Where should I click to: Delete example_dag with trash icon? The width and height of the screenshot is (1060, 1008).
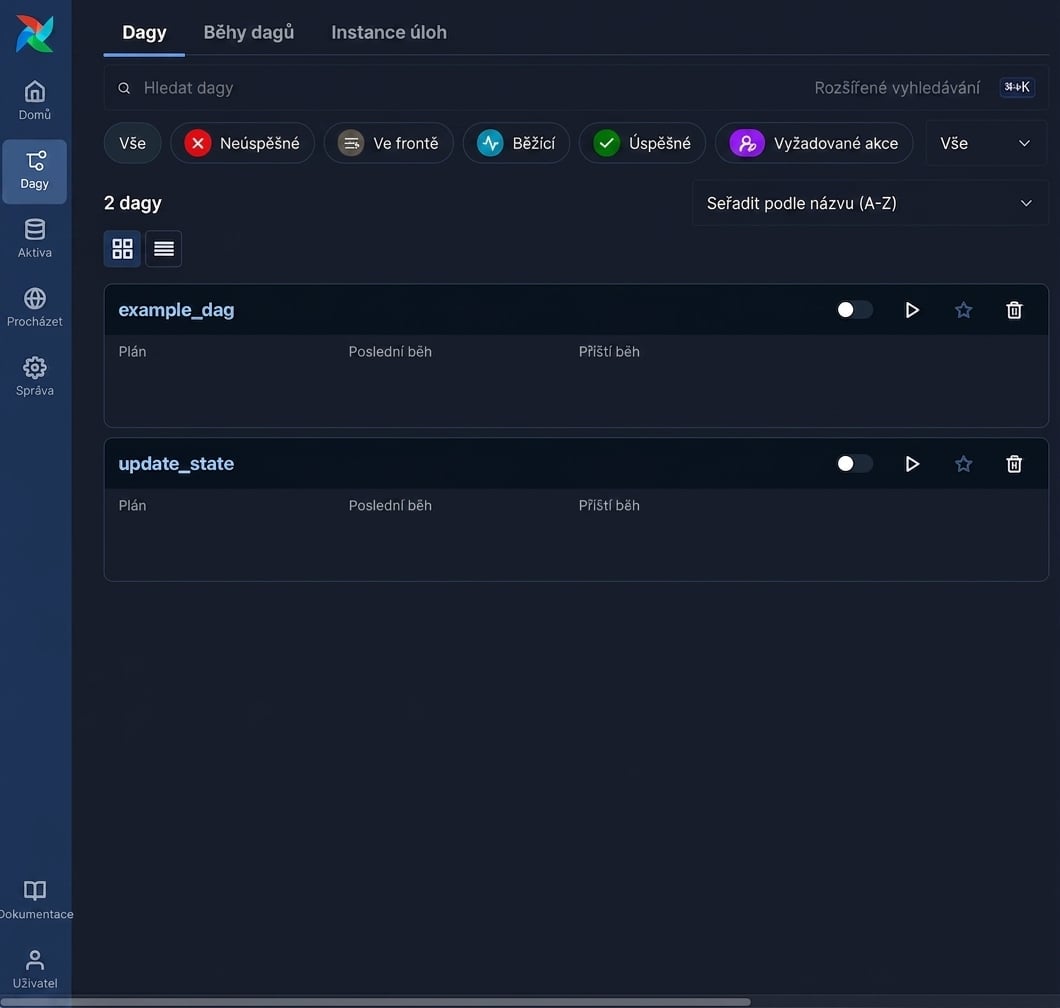pyautogui.click(x=1014, y=310)
